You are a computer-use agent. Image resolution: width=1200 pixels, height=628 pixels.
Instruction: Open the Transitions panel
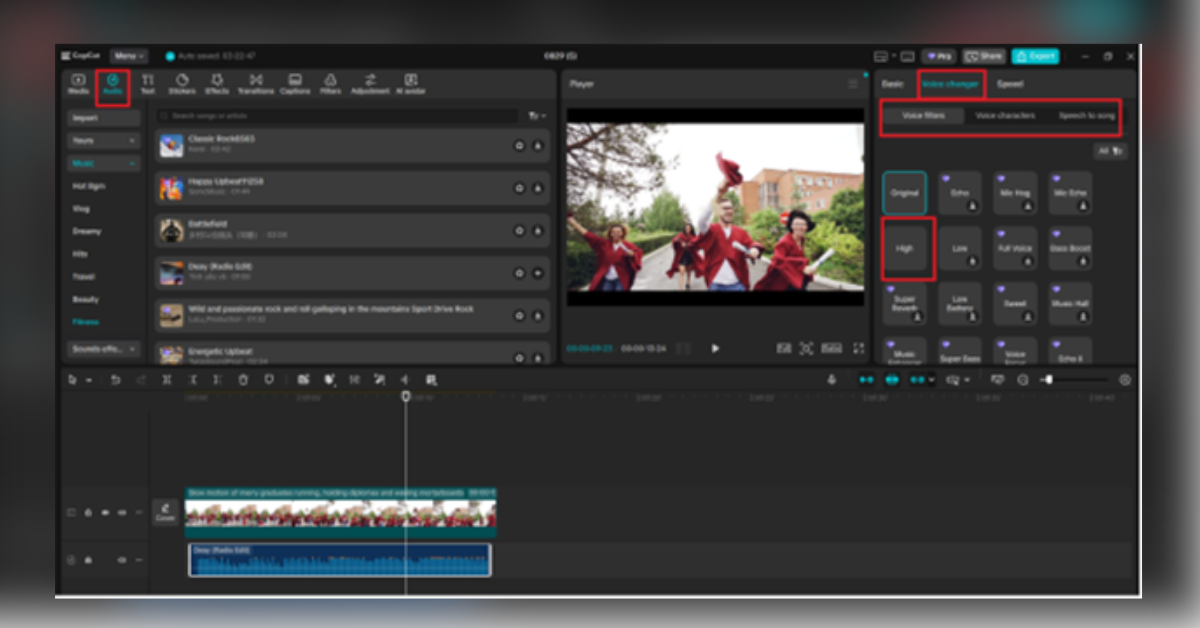point(255,84)
